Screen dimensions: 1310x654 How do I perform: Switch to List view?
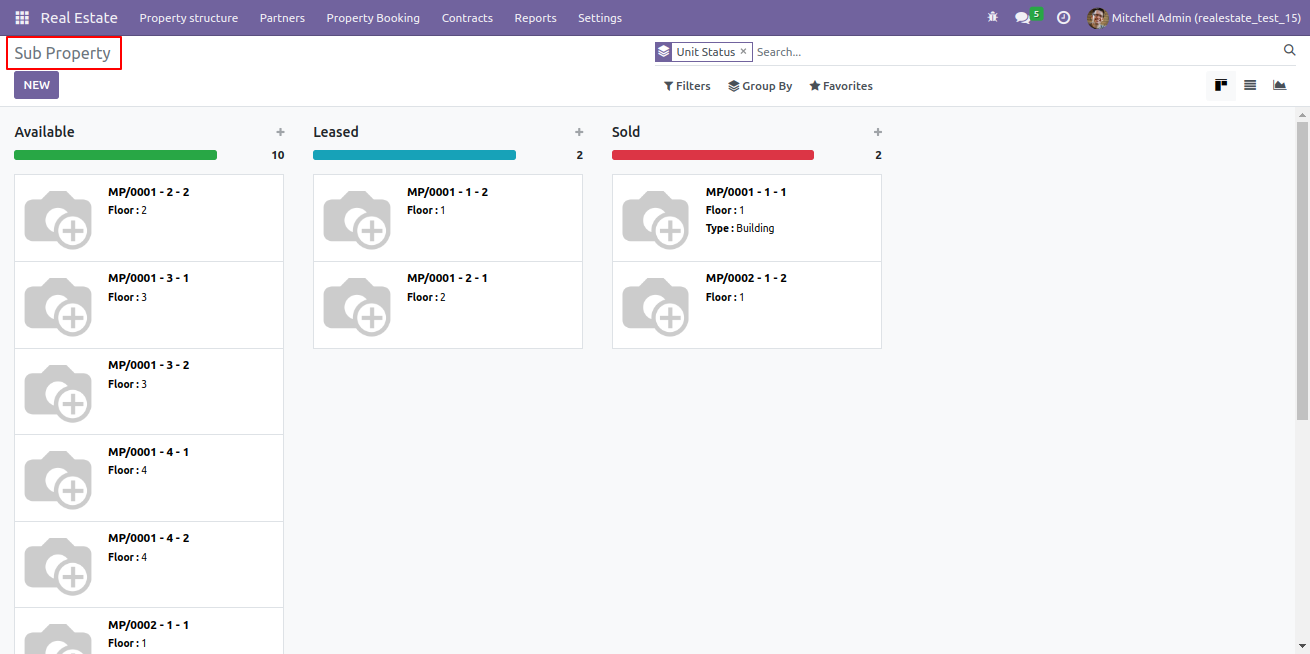click(1250, 85)
